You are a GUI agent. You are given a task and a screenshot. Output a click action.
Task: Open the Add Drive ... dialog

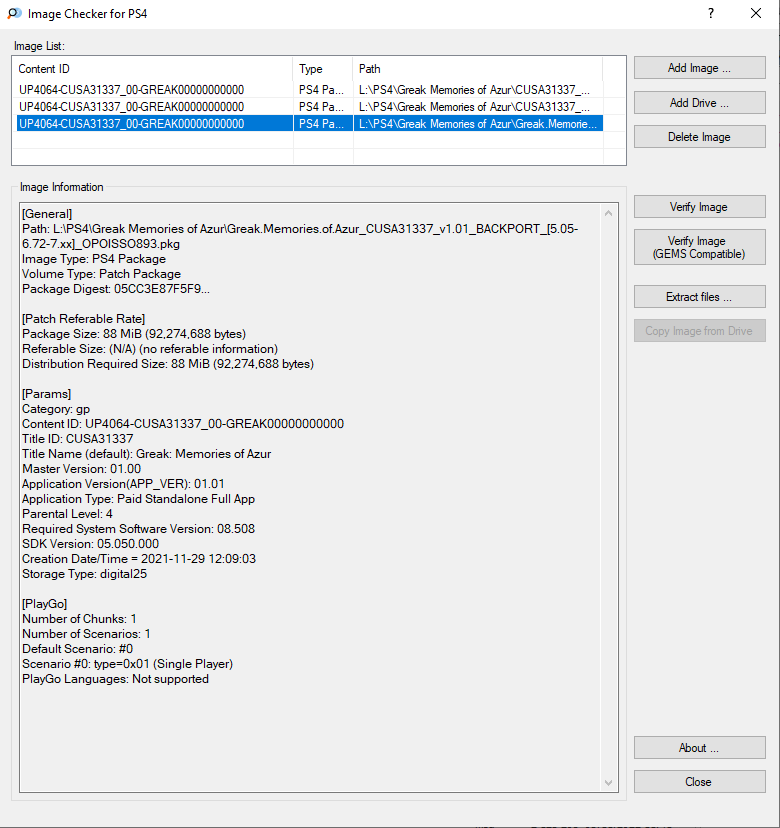(x=699, y=102)
